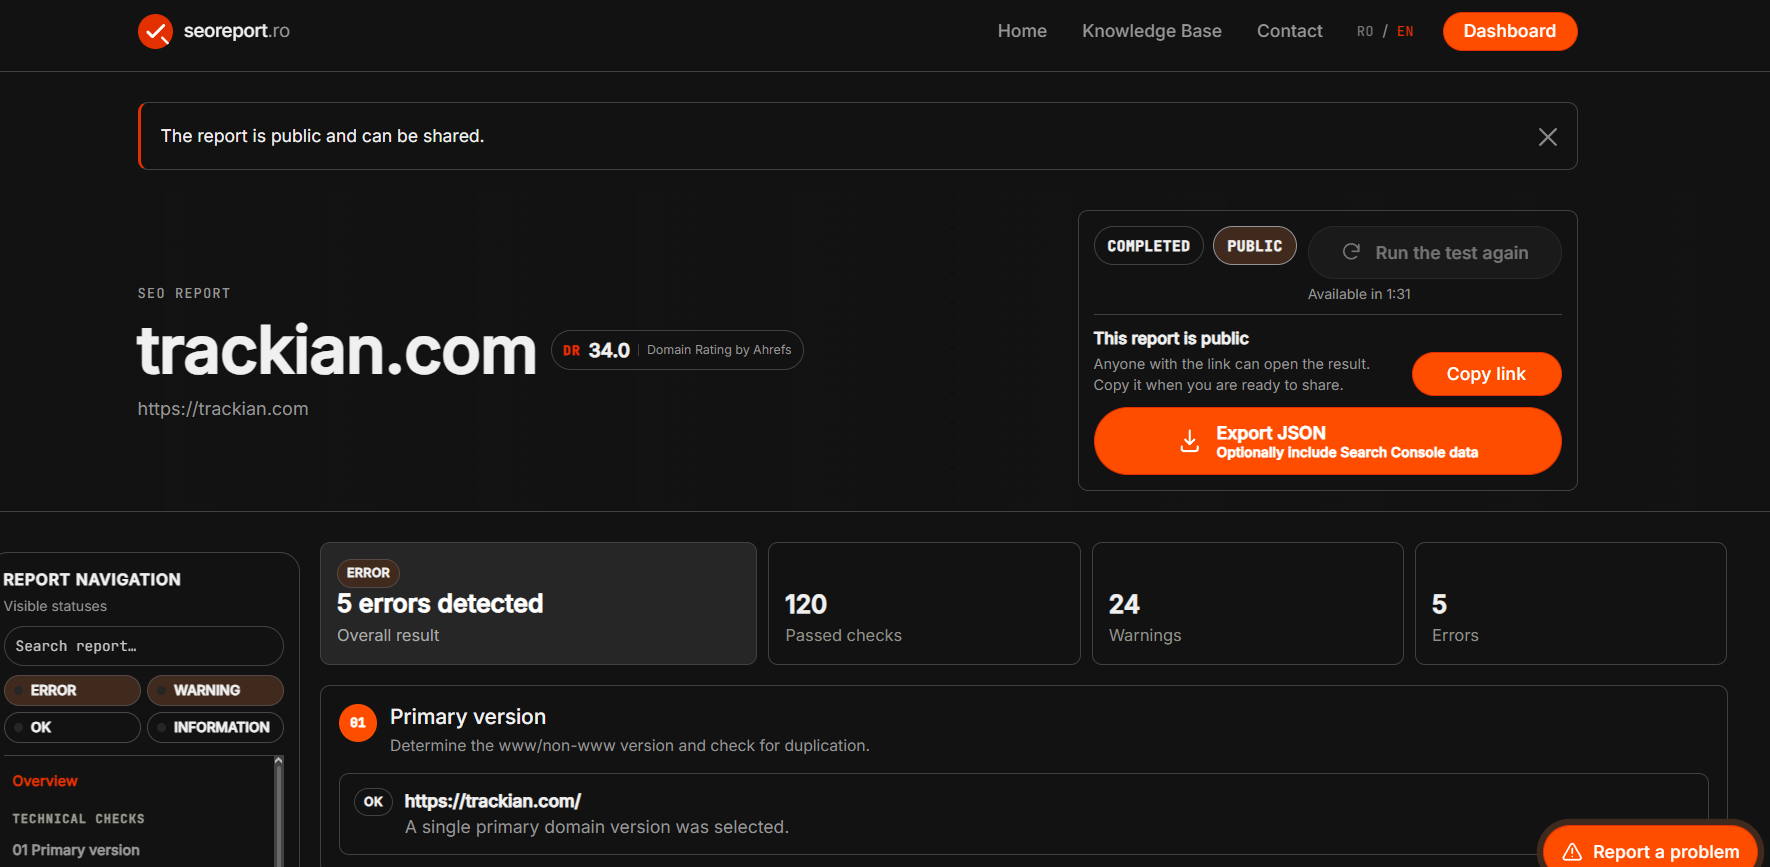Click the refresh icon beside Run the test again
This screenshot has height=867, width=1770.
[x=1351, y=252]
